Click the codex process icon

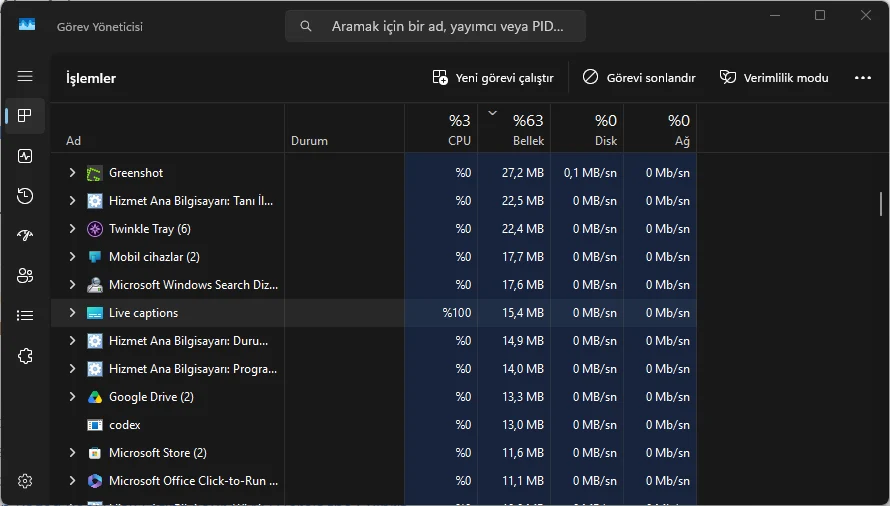pos(95,425)
